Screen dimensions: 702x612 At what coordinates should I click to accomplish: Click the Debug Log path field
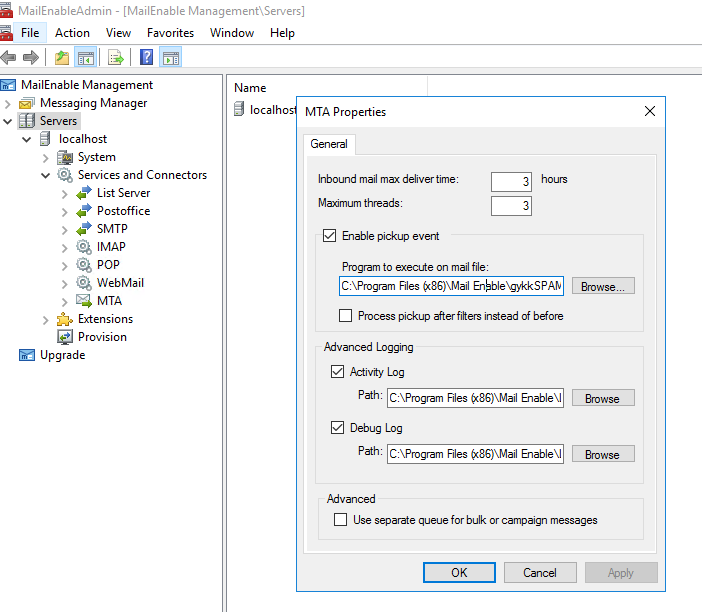point(475,454)
